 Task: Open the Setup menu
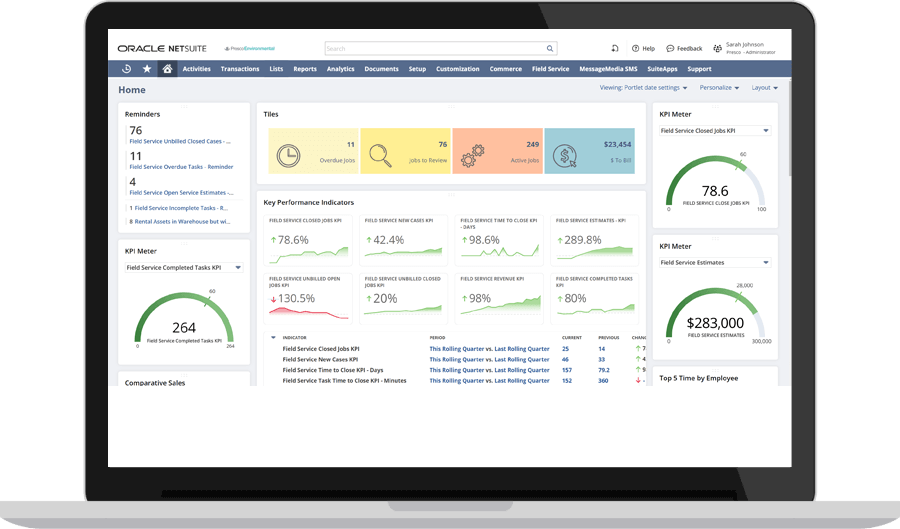click(417, 69)
